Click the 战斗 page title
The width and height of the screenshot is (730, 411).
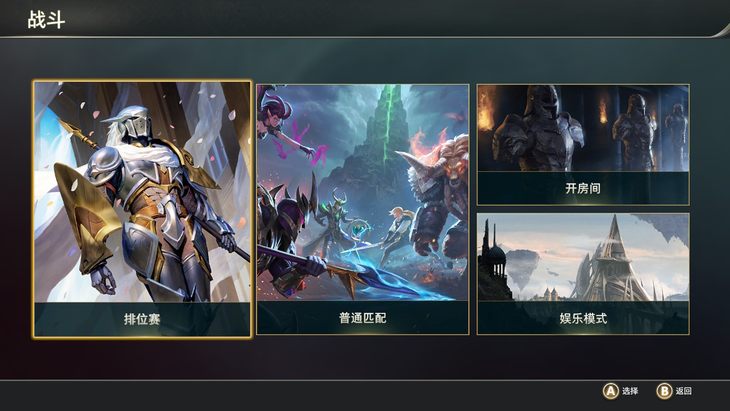(46, 20)
